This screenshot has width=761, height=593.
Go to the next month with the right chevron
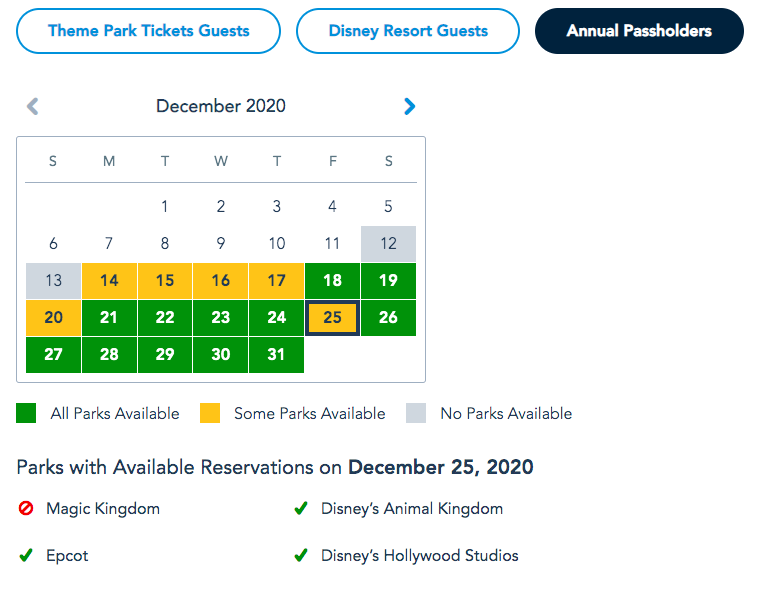(x=410, y=106)
